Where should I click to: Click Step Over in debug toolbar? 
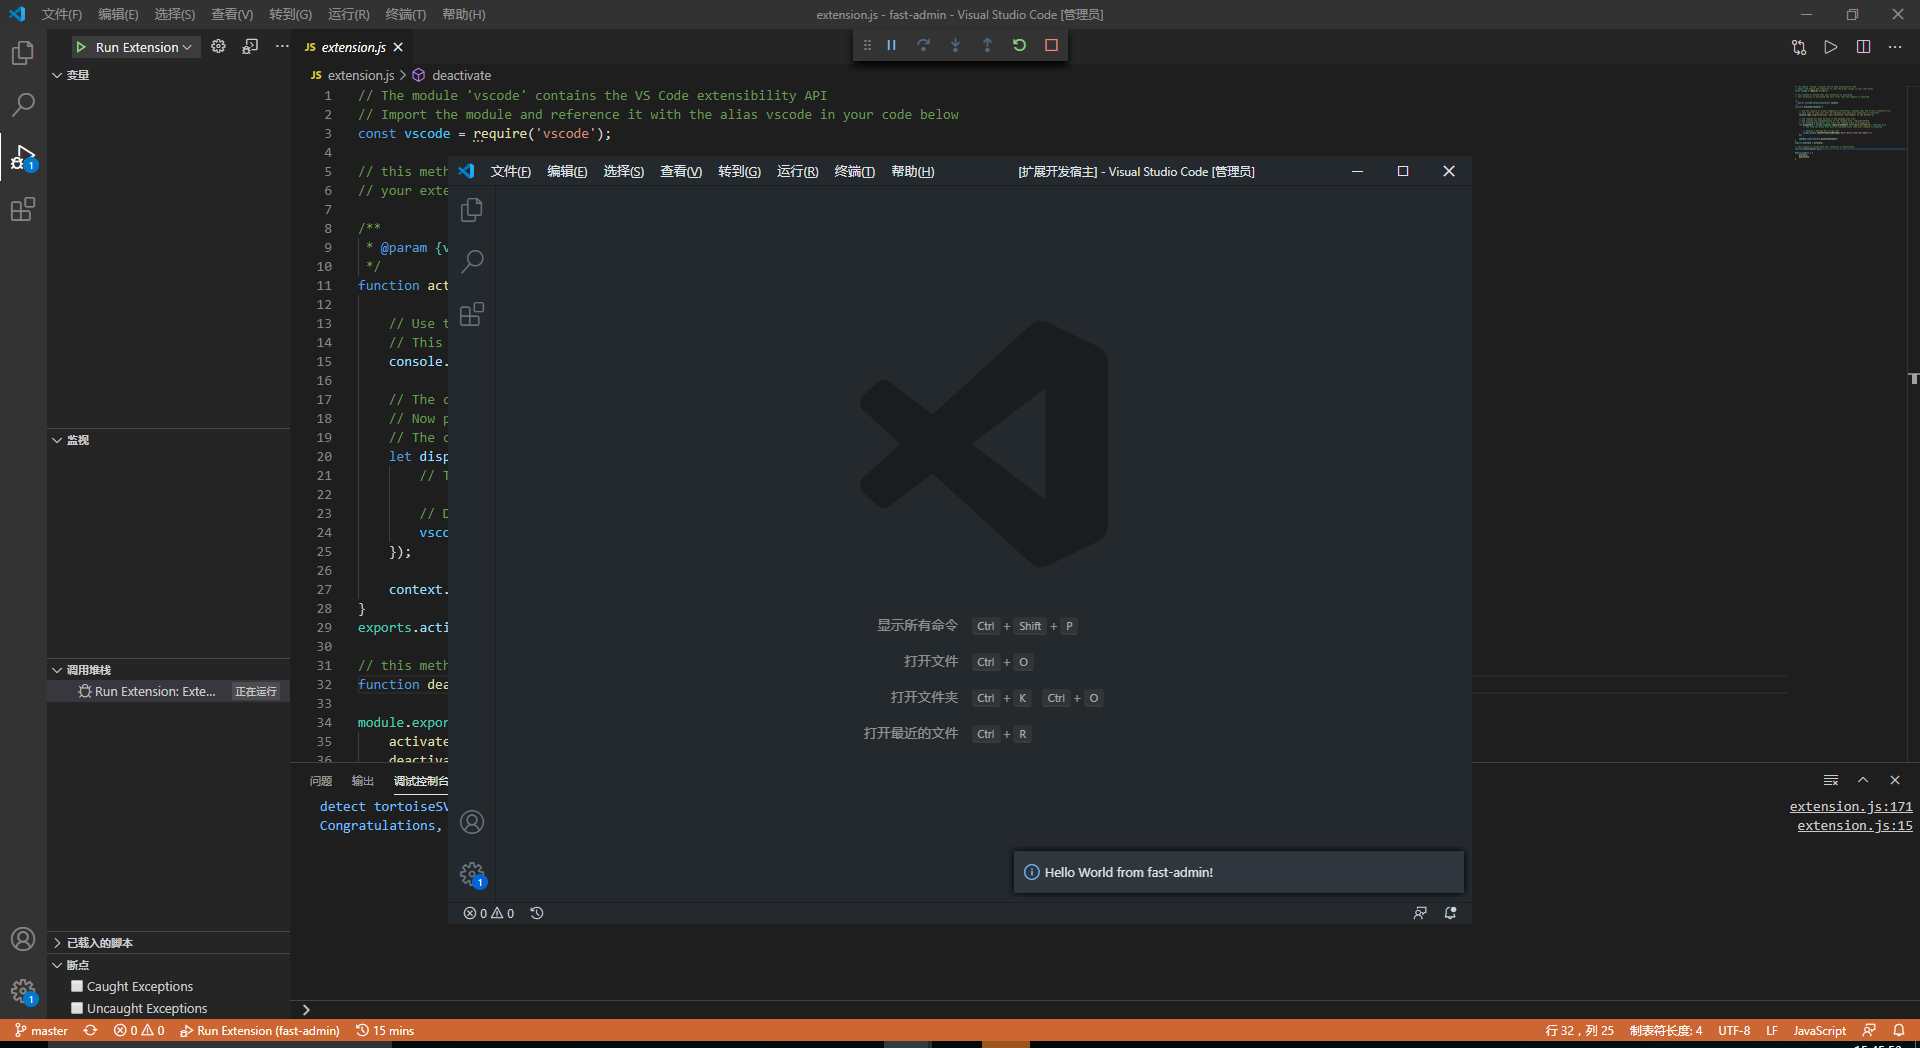pyautogui.click(x=923, y=45)
